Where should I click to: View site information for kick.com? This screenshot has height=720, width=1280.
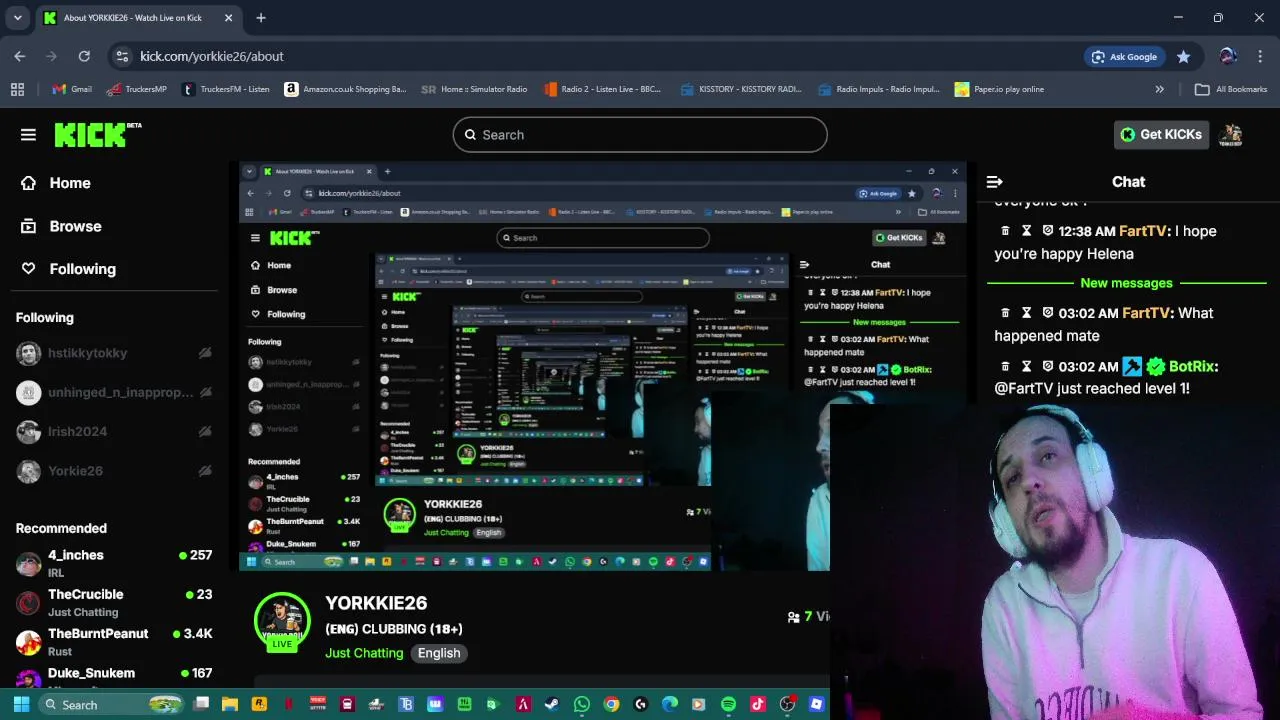pyautogui.click(x=121, y=57)
